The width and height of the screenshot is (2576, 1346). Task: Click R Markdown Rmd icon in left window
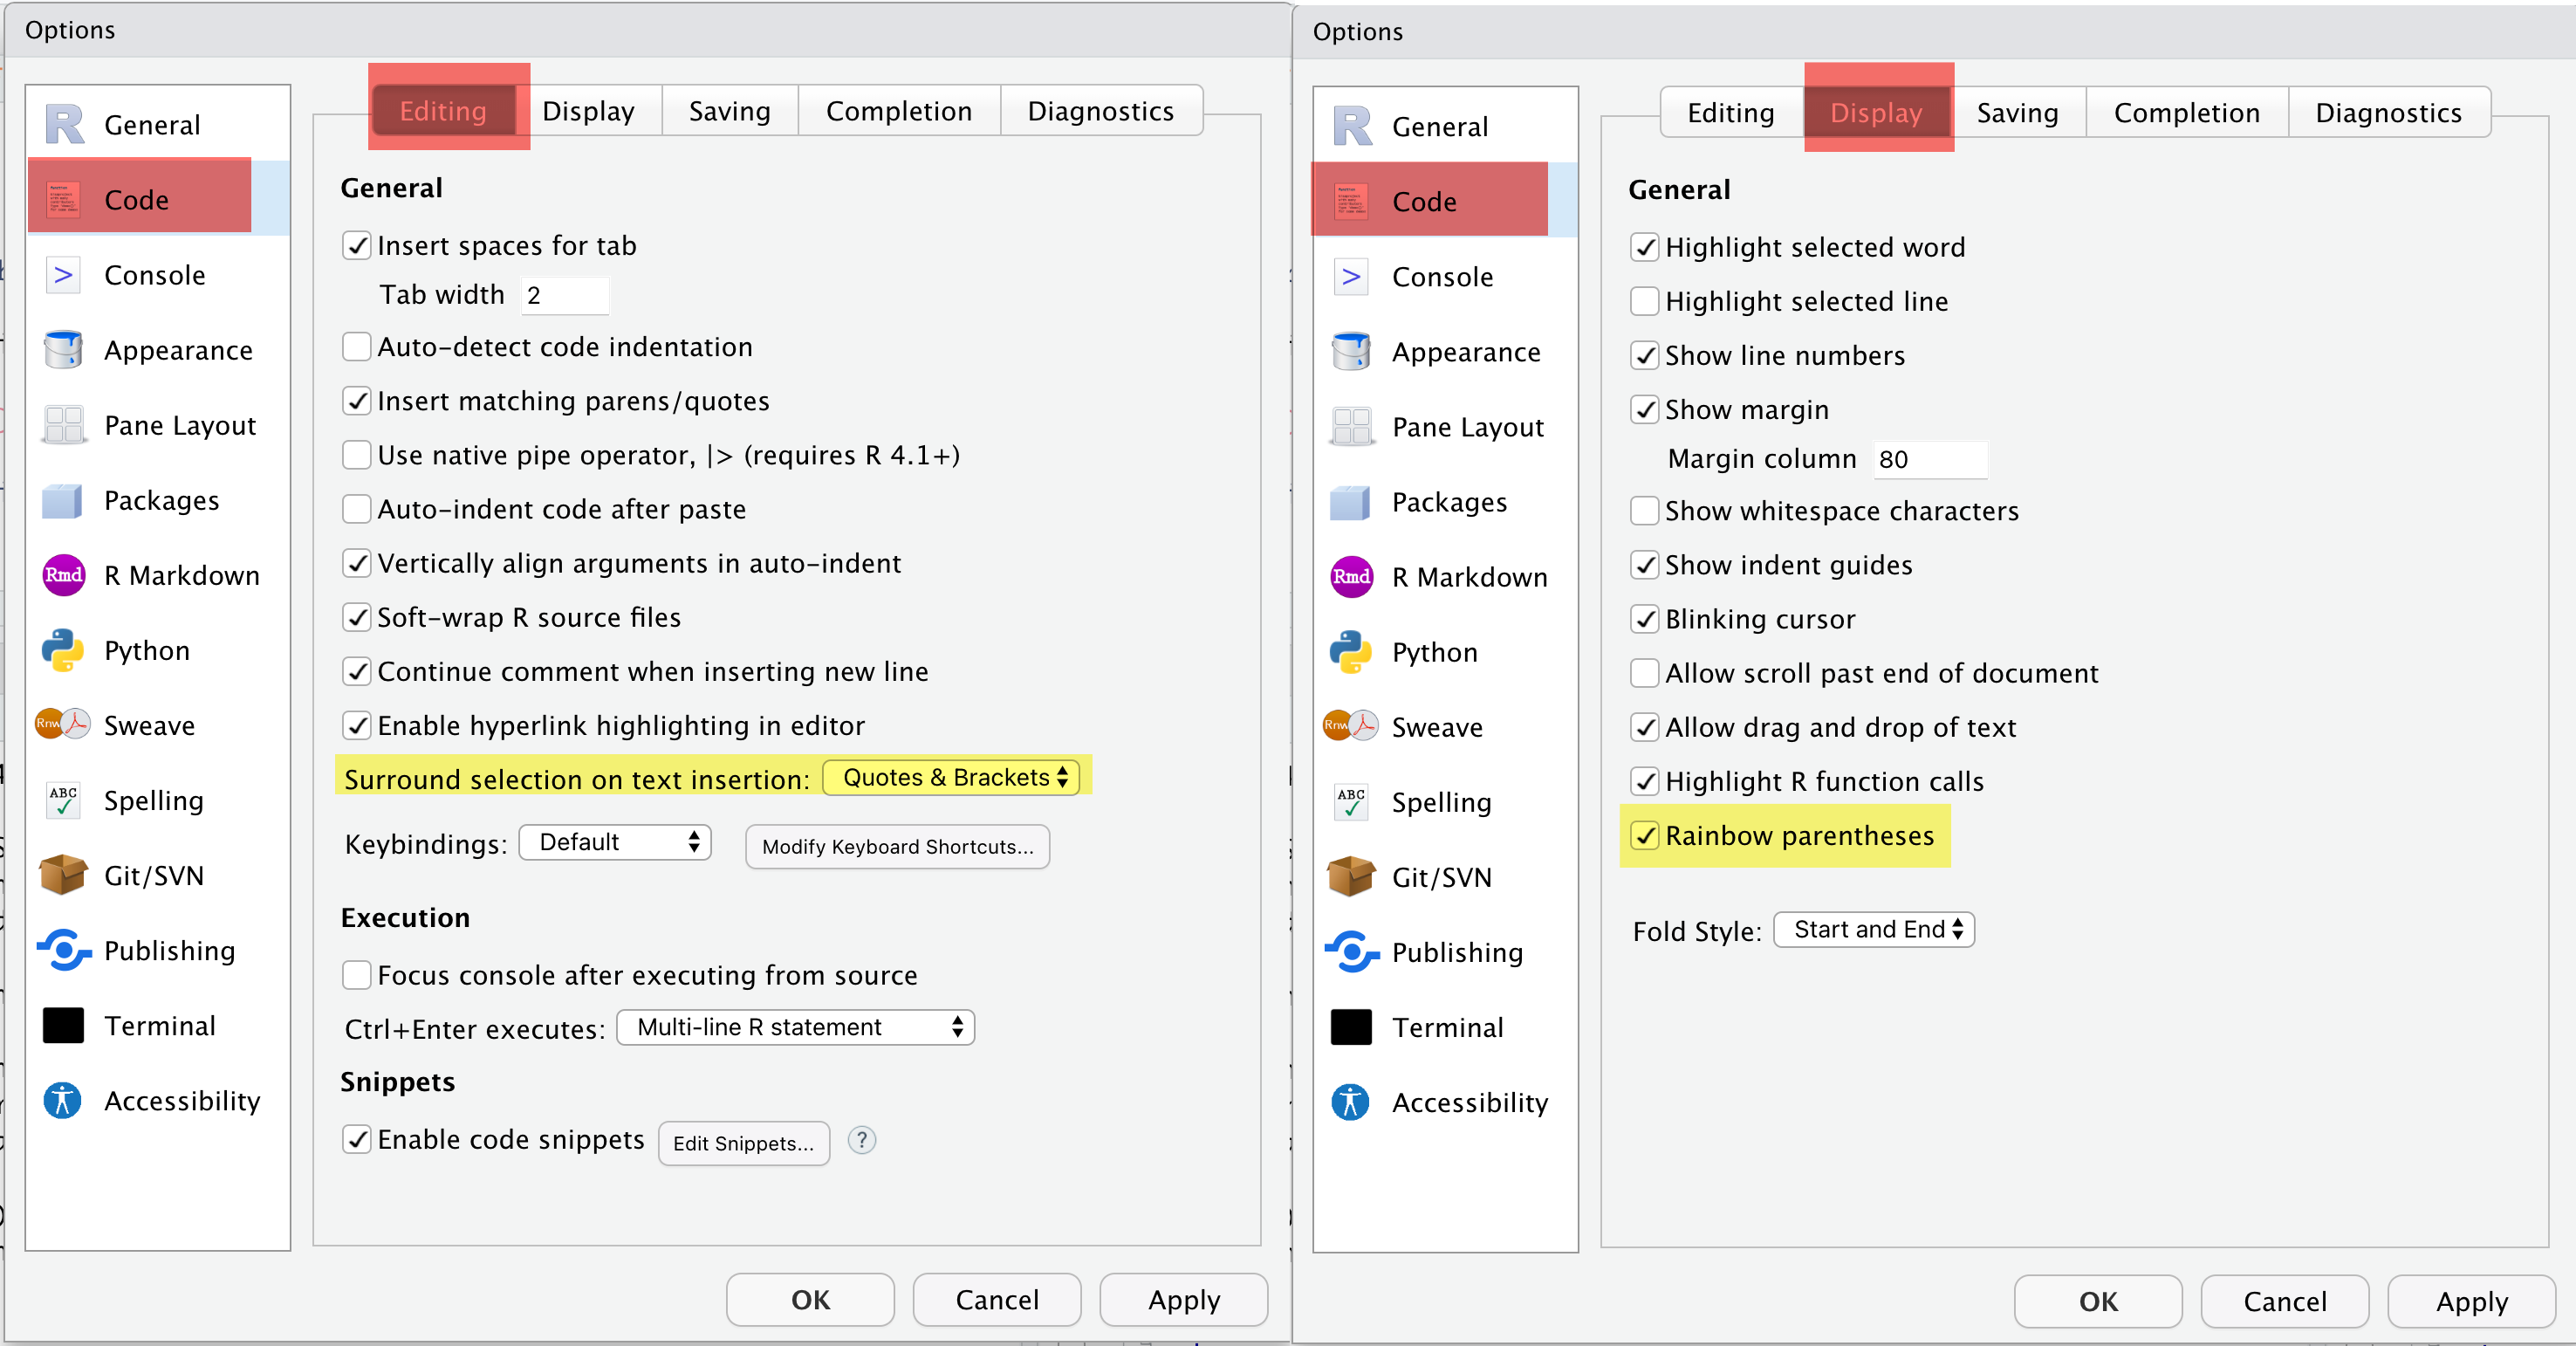(63, 575)
